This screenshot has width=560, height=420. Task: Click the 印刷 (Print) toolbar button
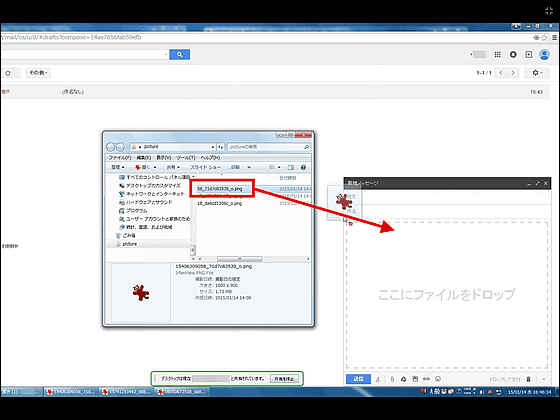click(235, 167)
